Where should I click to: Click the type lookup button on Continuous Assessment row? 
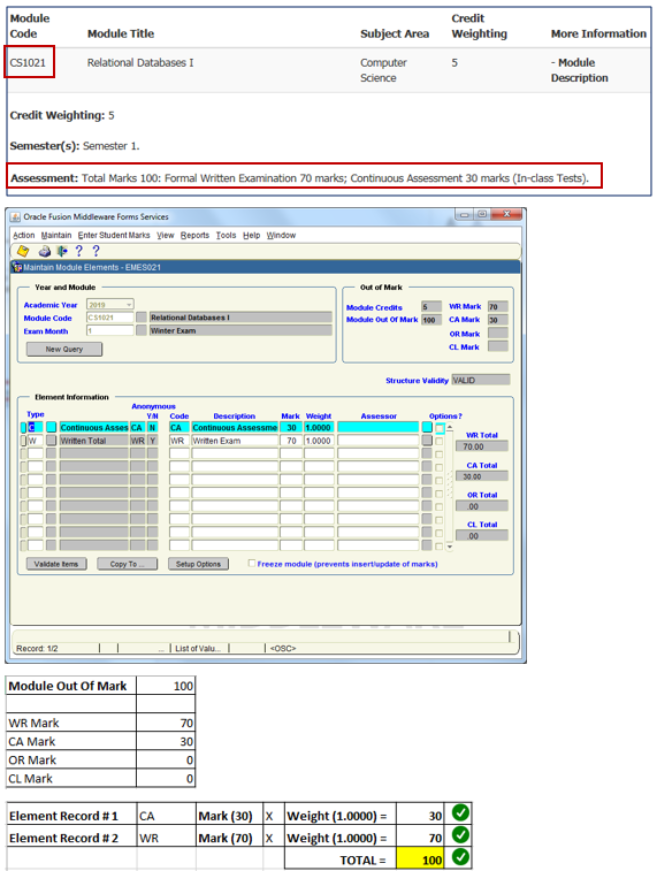coord(51,428)
